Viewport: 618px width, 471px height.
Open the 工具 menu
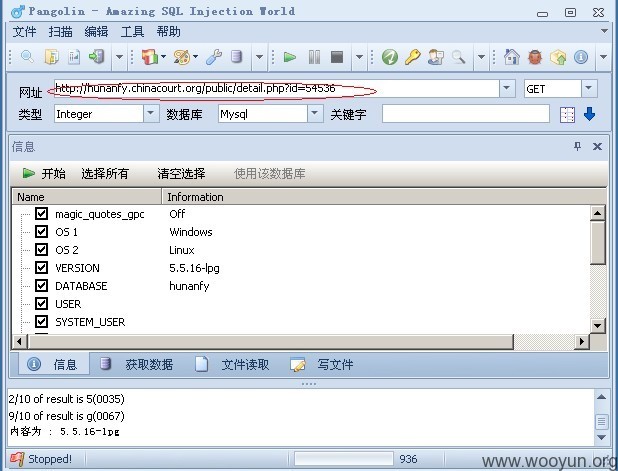coord(132,32)
